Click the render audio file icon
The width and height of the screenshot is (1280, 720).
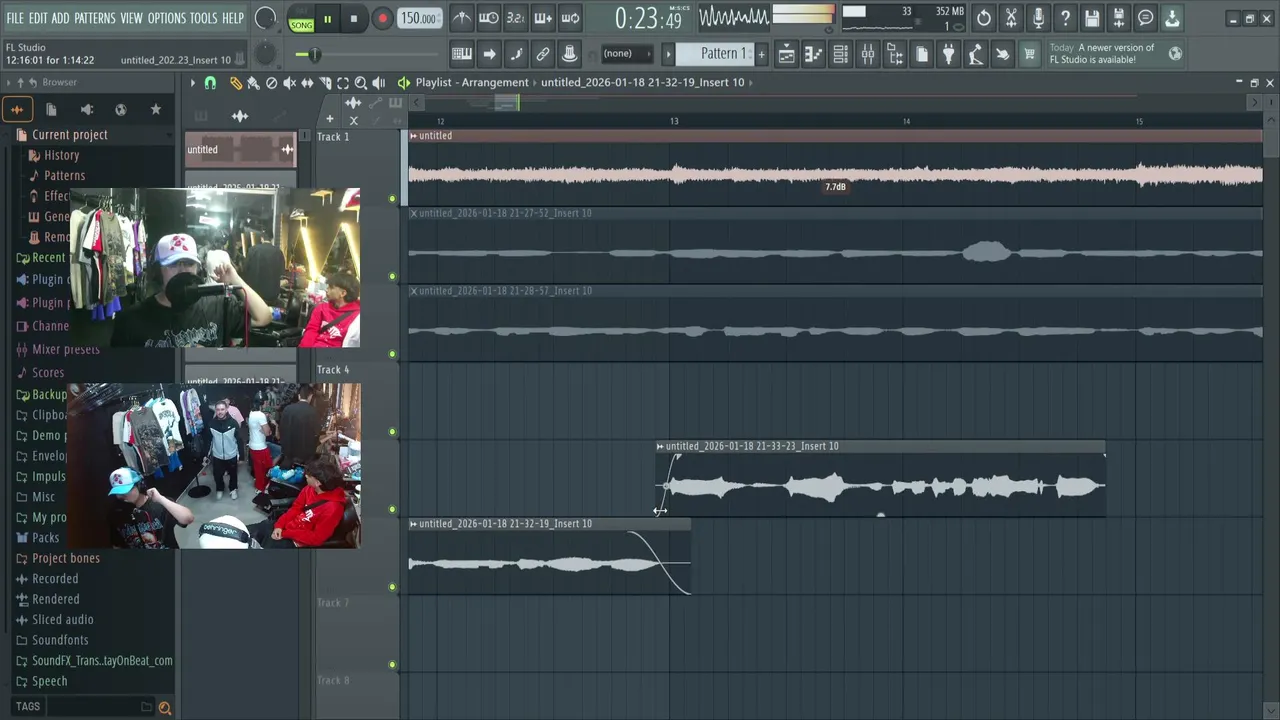[1119, 18]
